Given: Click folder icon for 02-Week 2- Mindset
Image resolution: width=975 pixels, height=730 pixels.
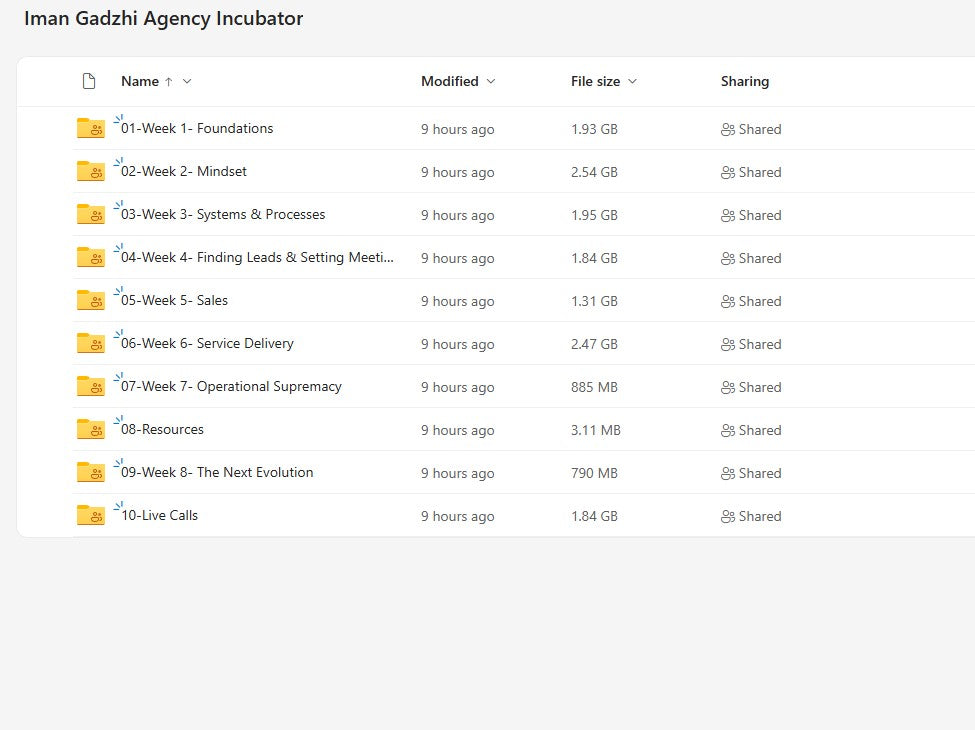Looking at the screenshot, I should click(x=90, y=171).
